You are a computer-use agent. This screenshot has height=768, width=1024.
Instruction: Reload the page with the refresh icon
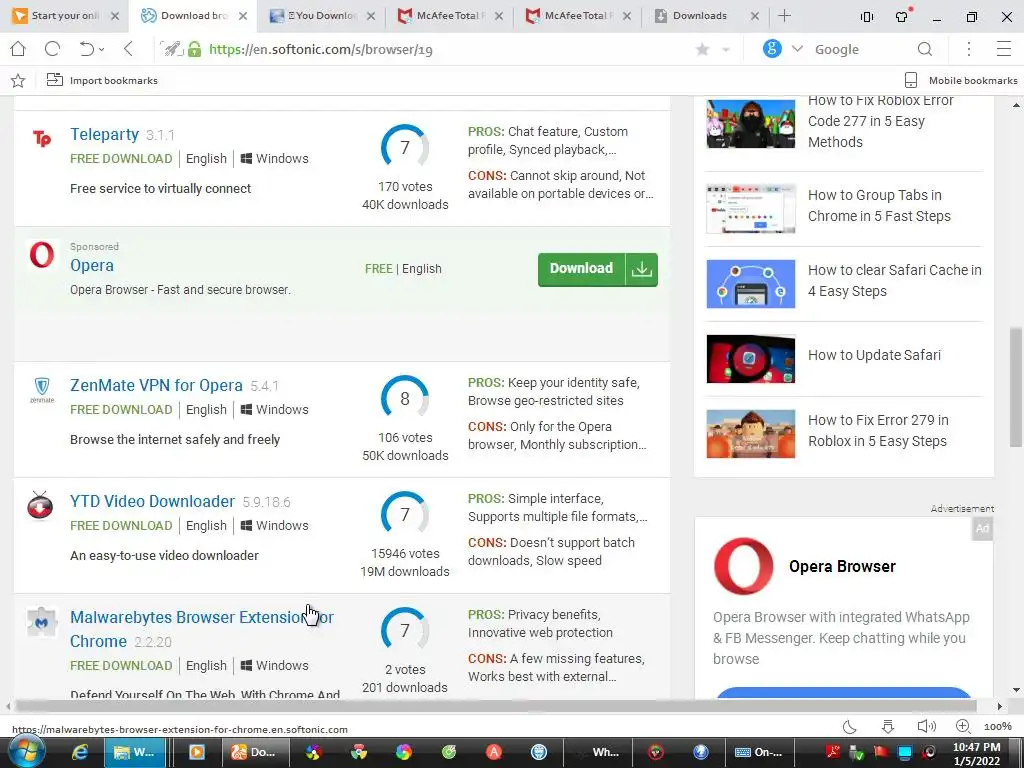pos(52,49)
